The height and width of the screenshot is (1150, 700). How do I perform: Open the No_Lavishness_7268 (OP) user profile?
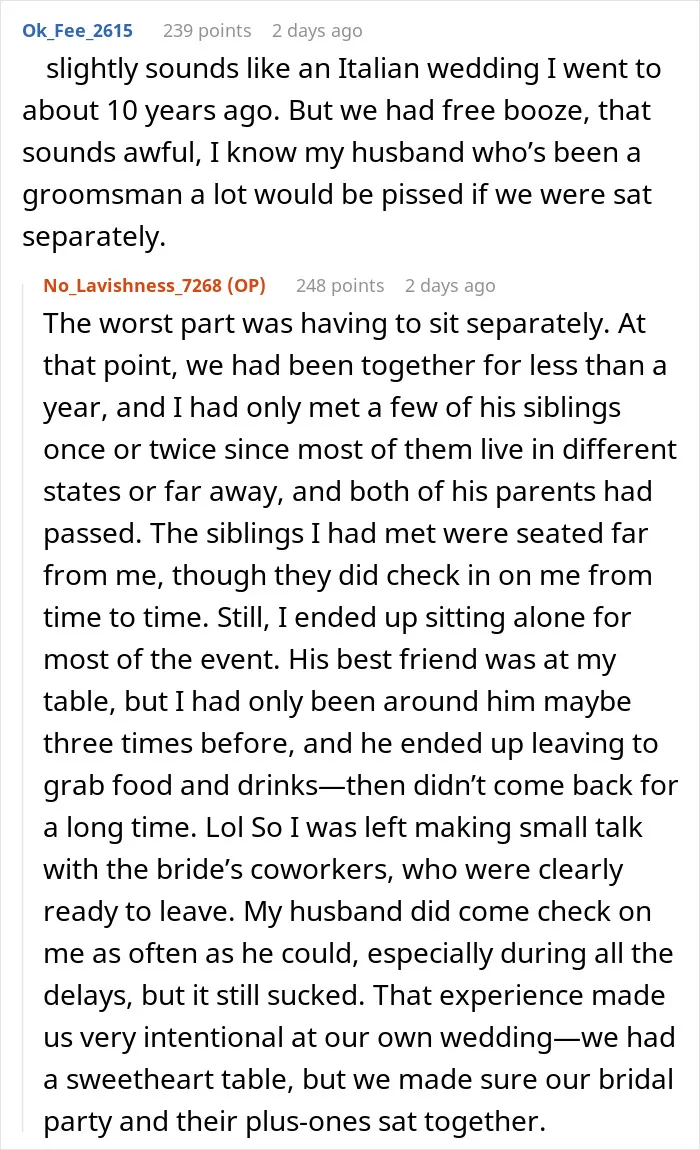point(154,285)
